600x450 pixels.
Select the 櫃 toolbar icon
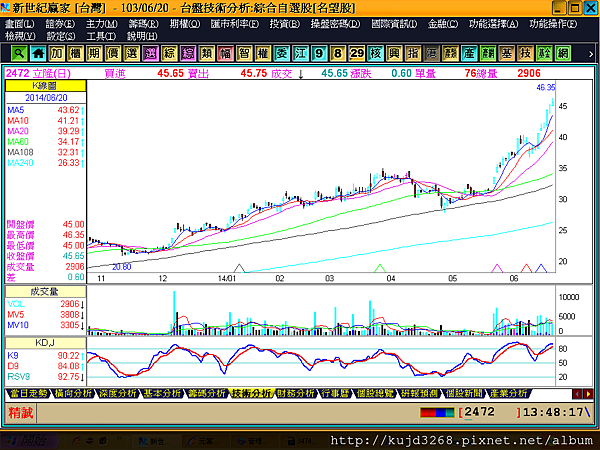coord(75,53)
